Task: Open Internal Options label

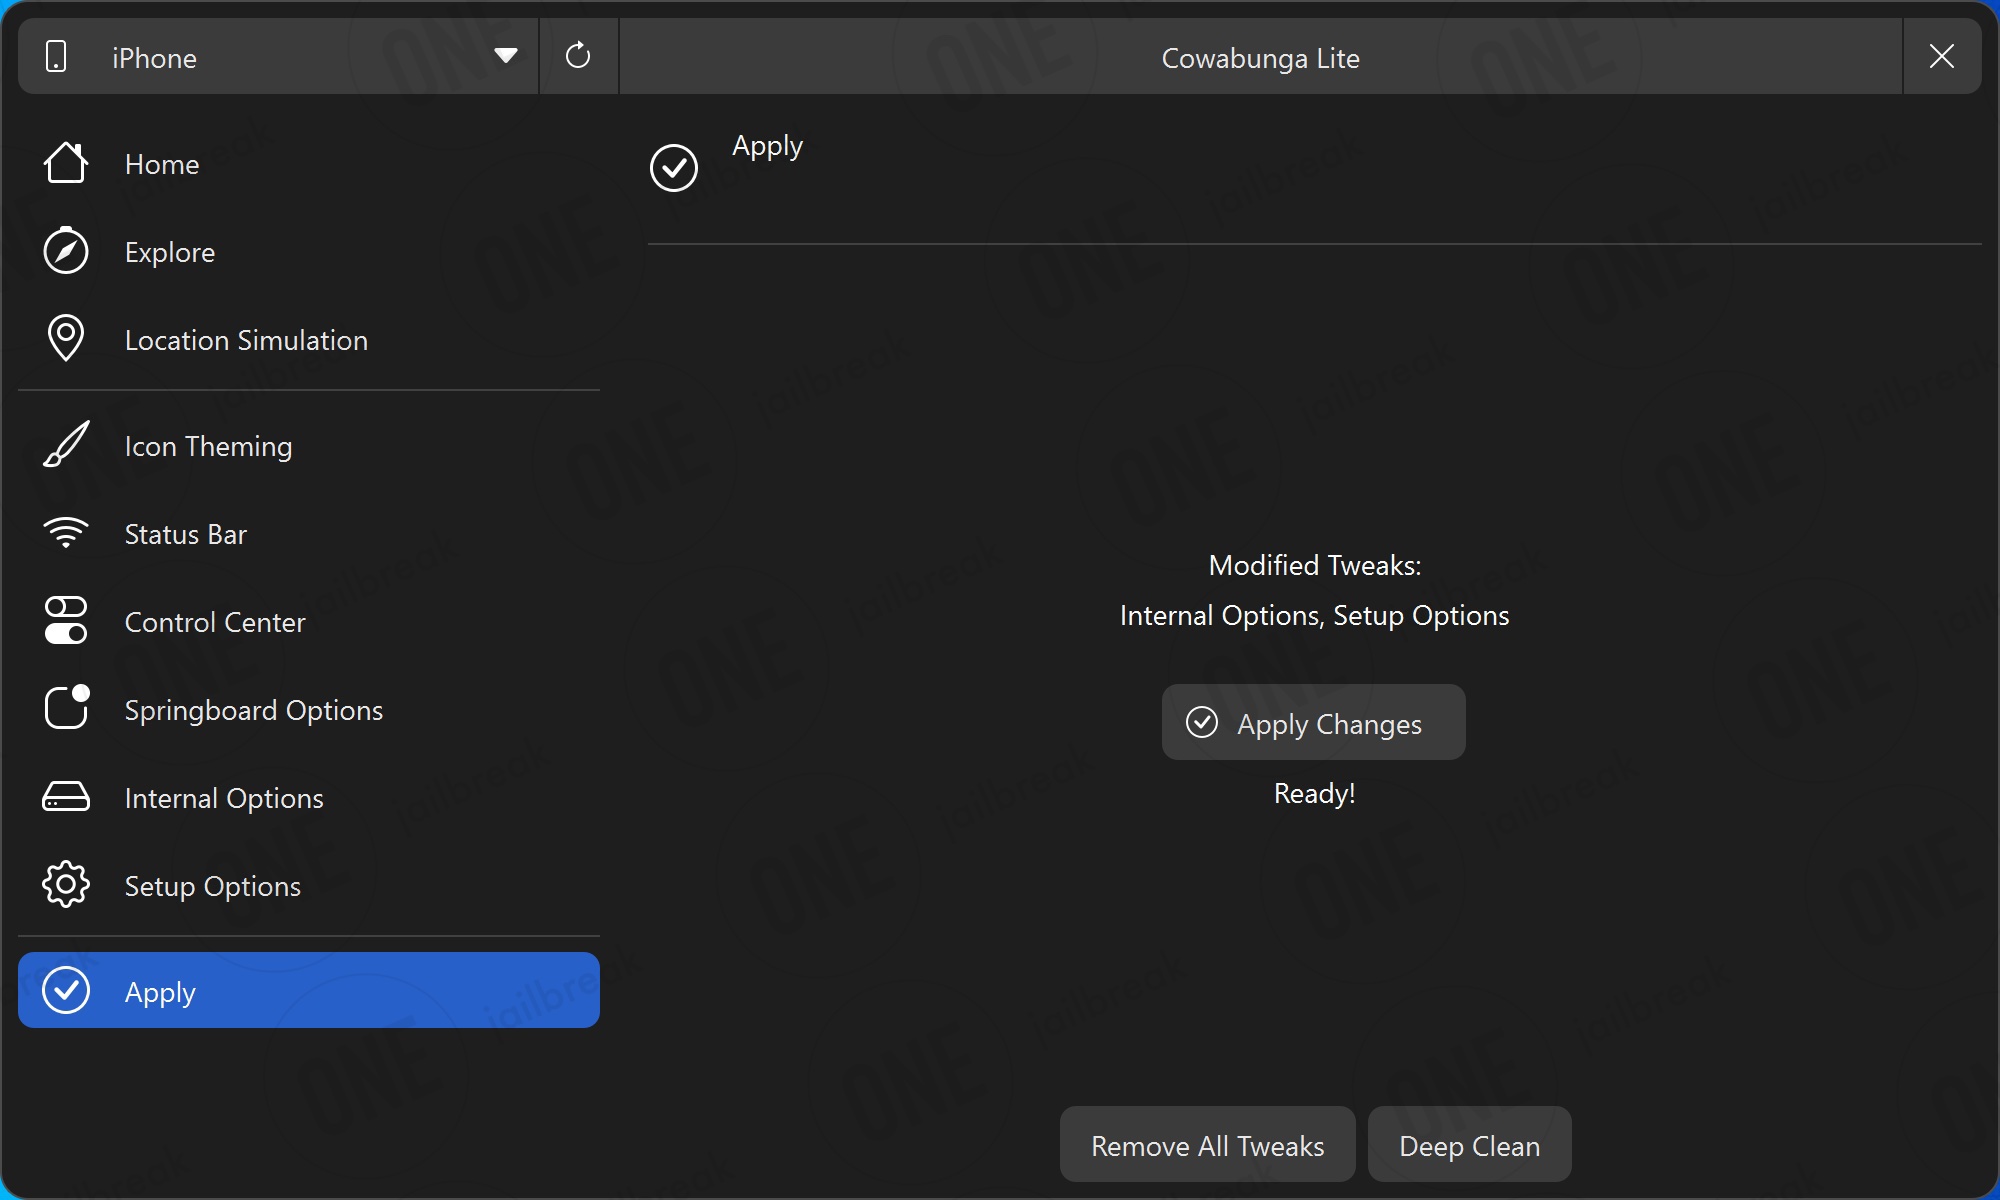Action: [x=224, y=798]
